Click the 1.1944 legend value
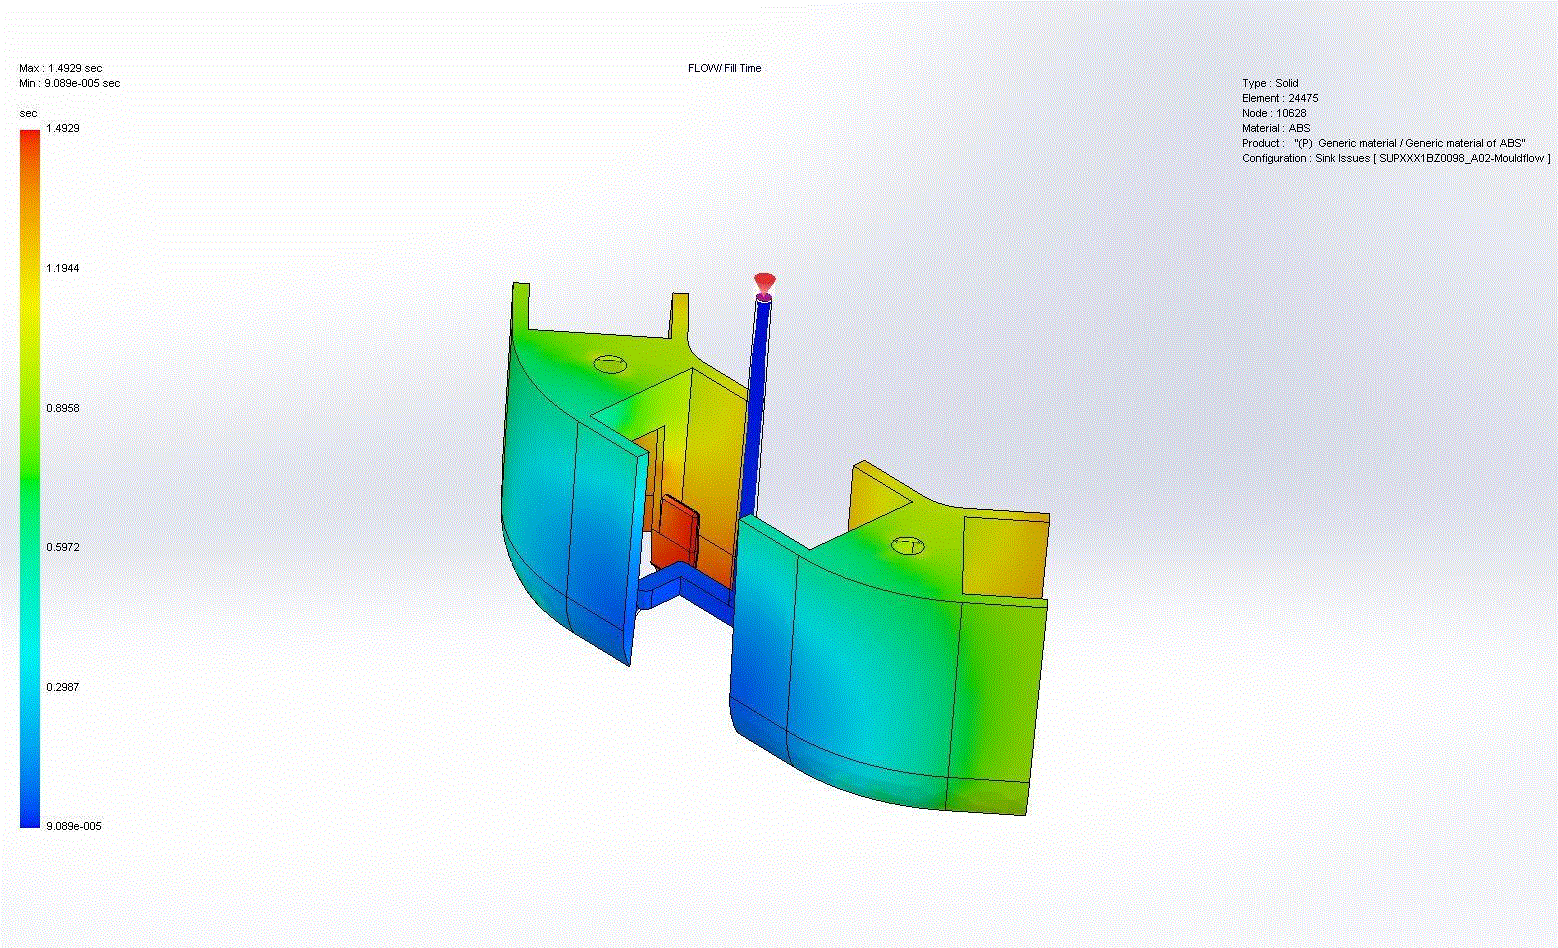This screenshot has width=1558, height=948. pos(63,268)
